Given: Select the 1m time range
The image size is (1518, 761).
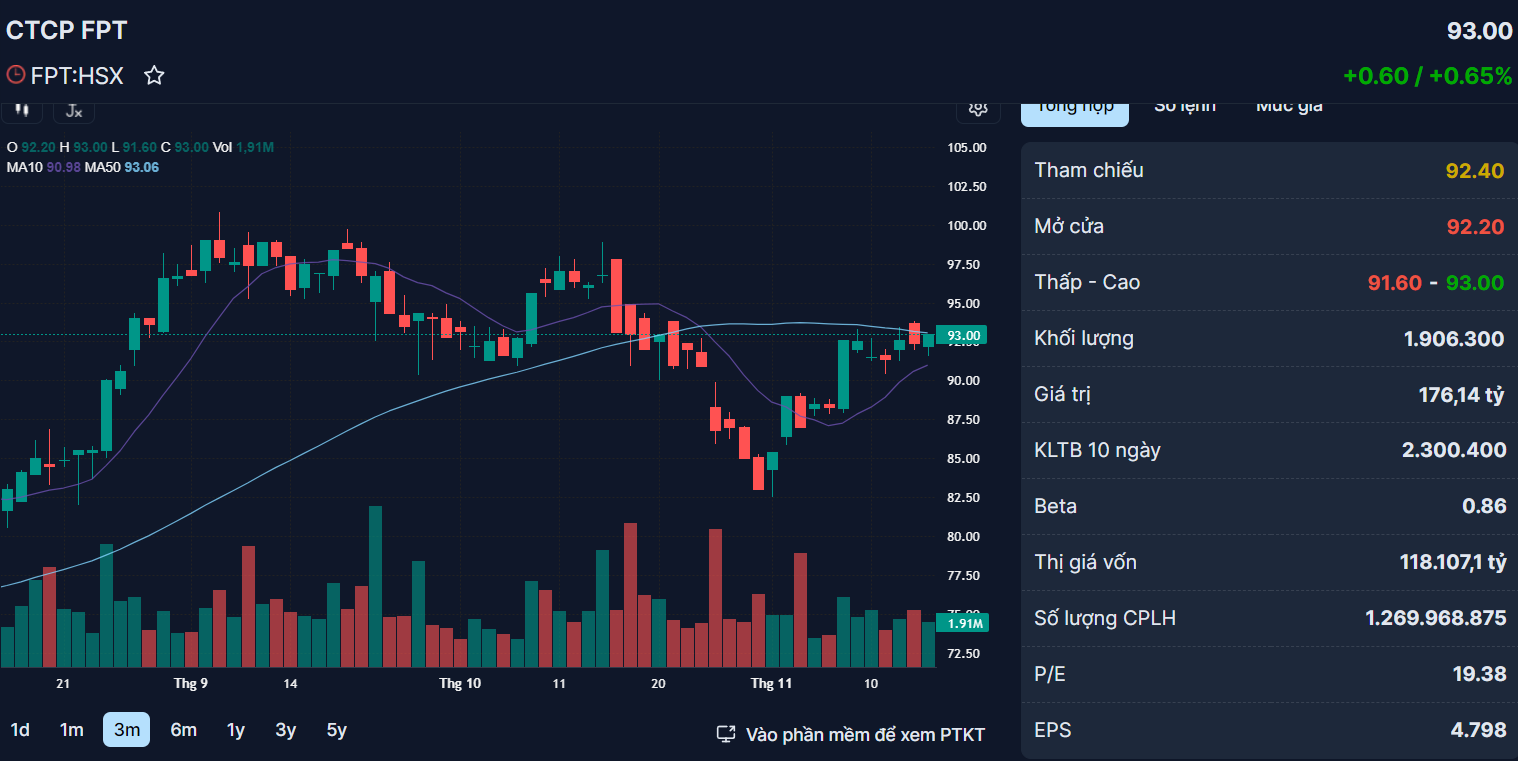Looking at the screenshot, I should (x=71, y=730).
